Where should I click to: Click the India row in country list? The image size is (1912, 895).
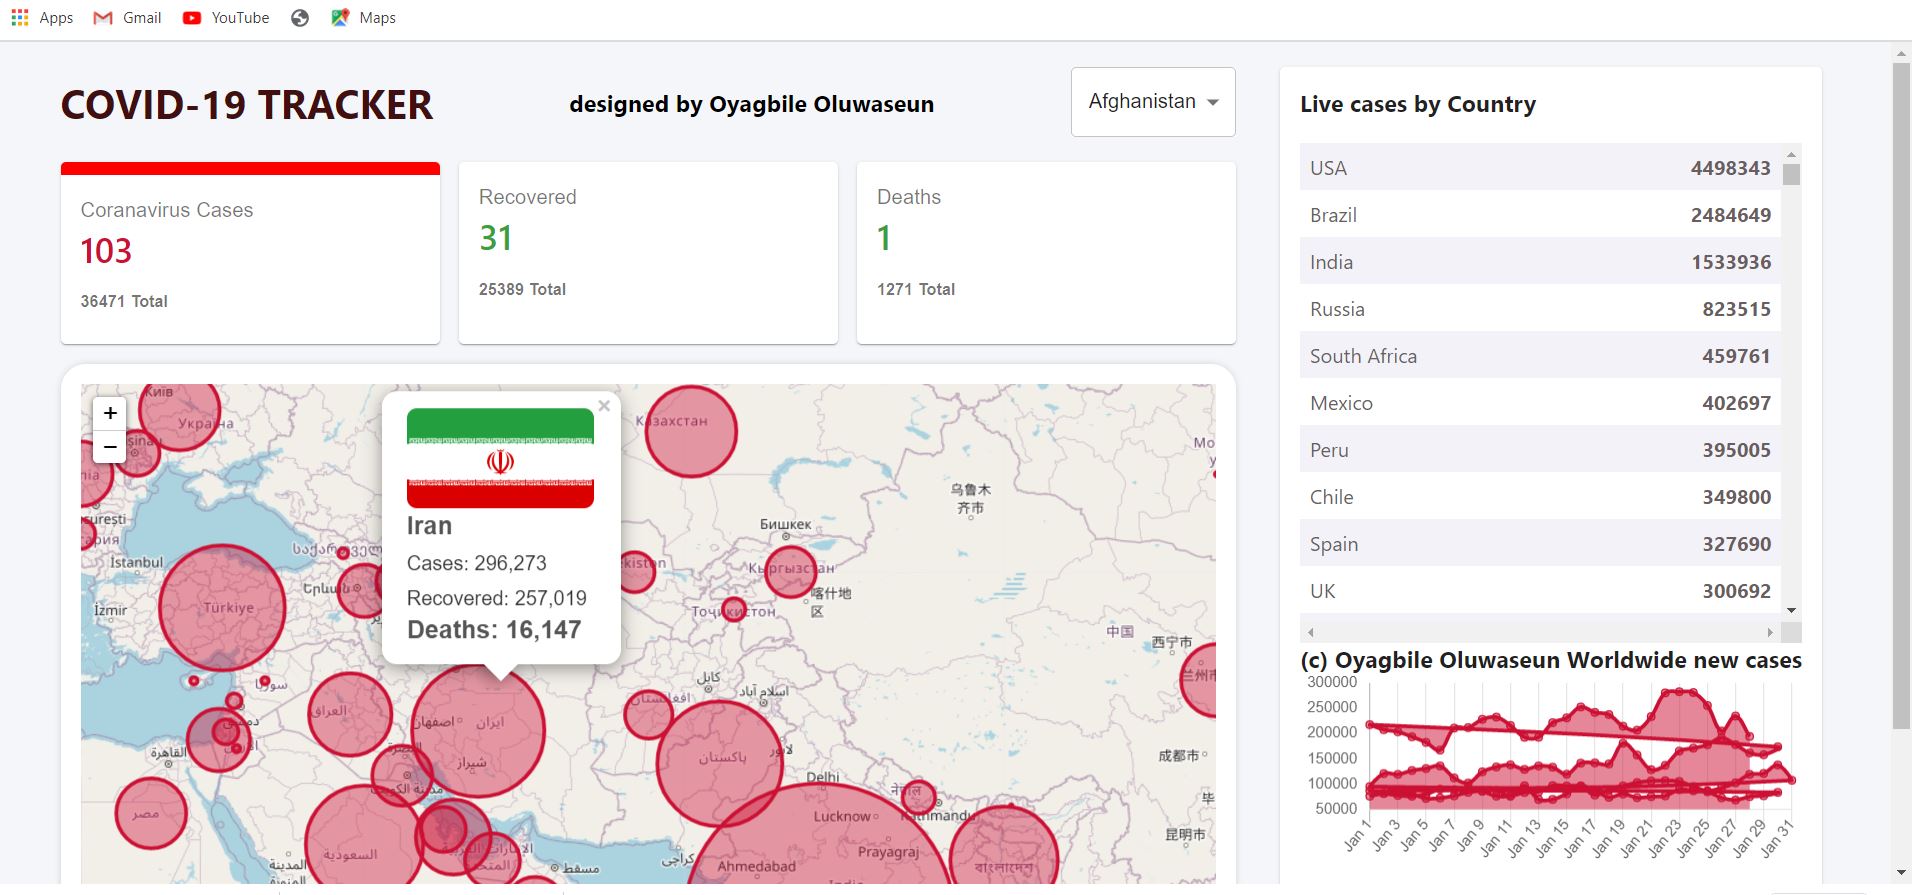1540,262
